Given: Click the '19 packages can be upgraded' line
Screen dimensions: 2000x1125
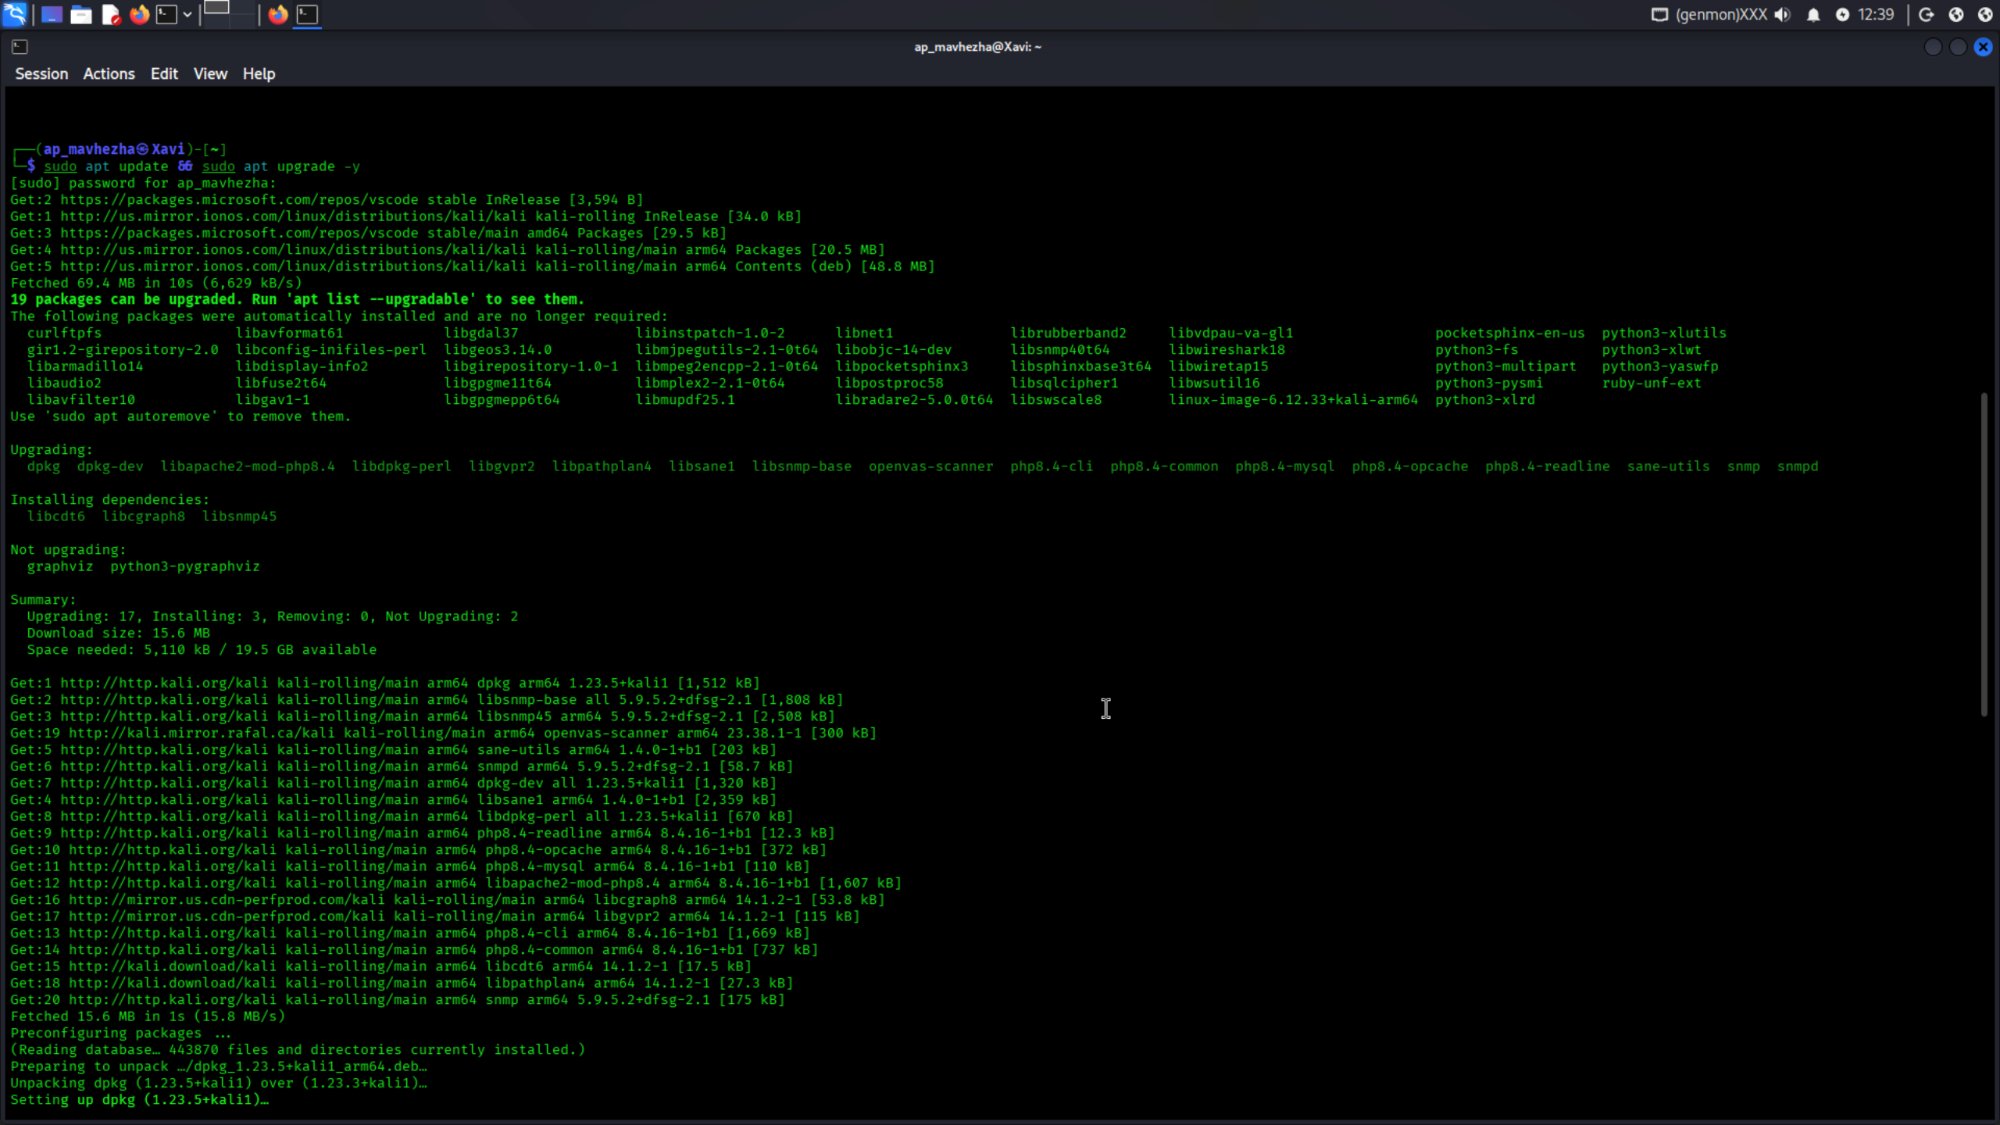Looking at the screenshot, I should point(297,299).
